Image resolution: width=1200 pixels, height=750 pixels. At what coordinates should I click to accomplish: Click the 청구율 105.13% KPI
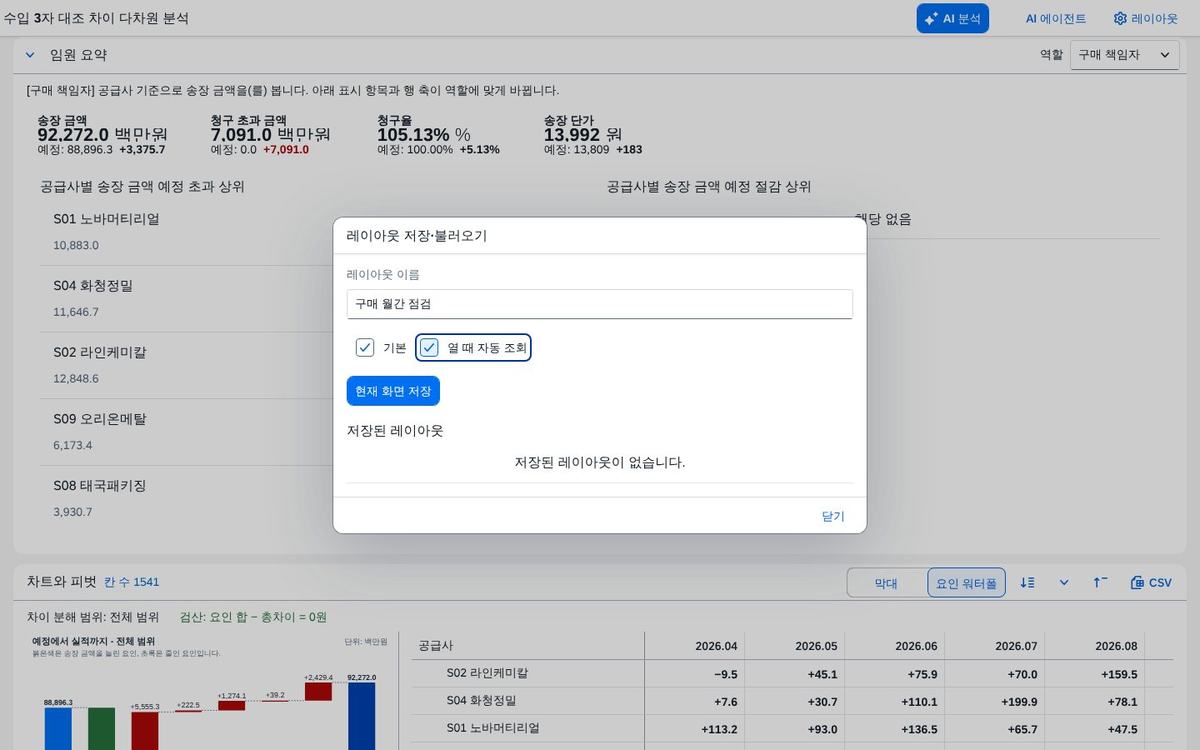click(x=438, y=134)
